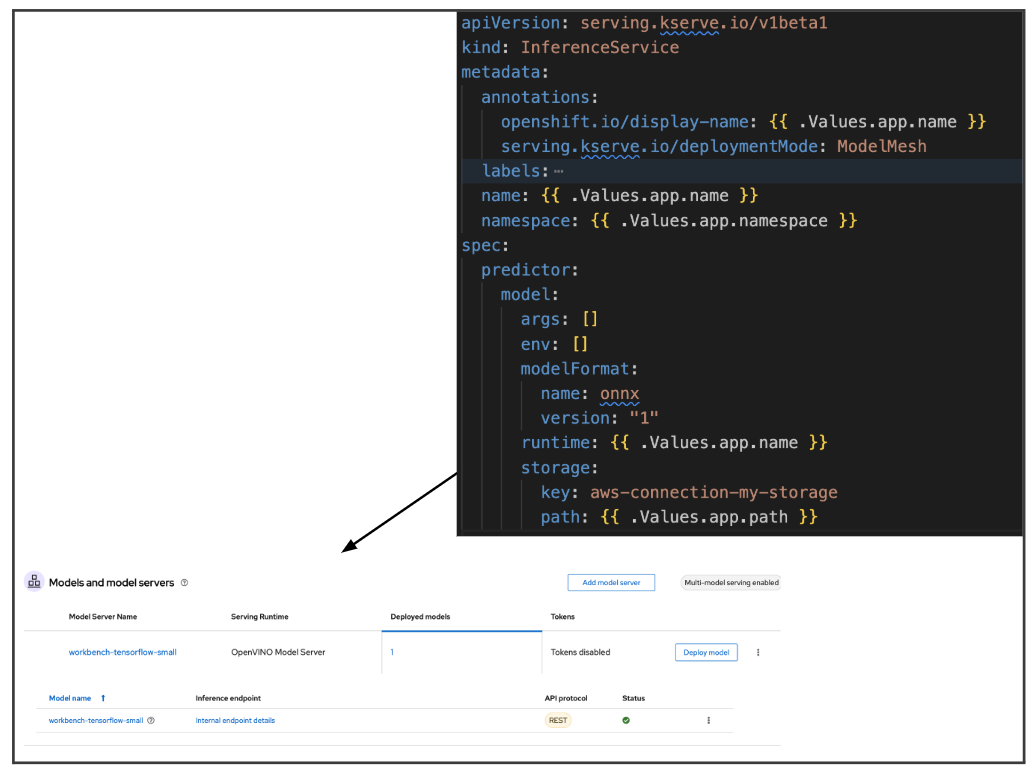Click the Deployed models column header
Screen dimensions: 1033x772
pos(420,617)
